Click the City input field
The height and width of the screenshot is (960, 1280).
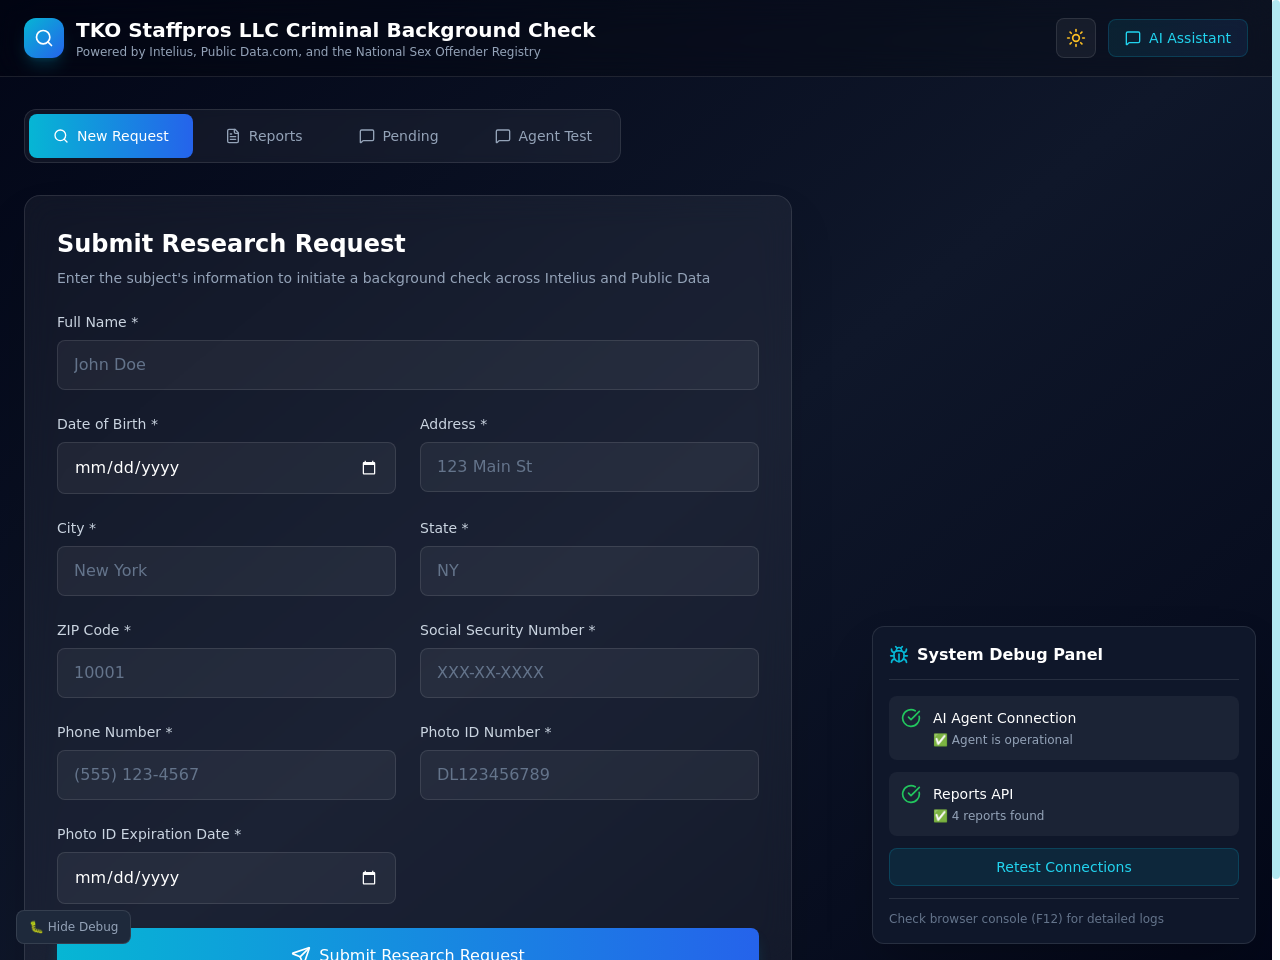point(226,571)
